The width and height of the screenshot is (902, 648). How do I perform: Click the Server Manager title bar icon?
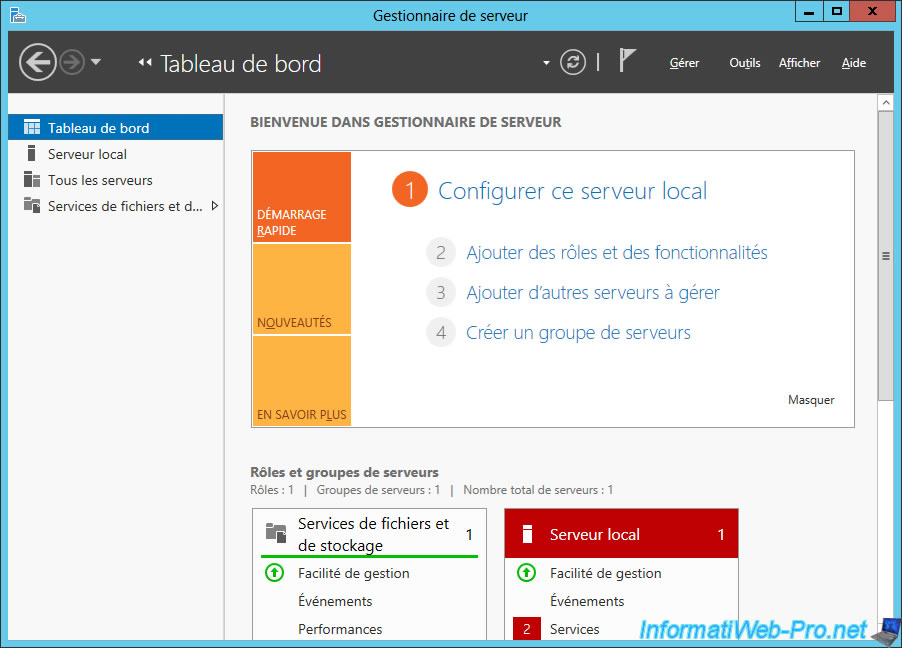tap(18, 14)
